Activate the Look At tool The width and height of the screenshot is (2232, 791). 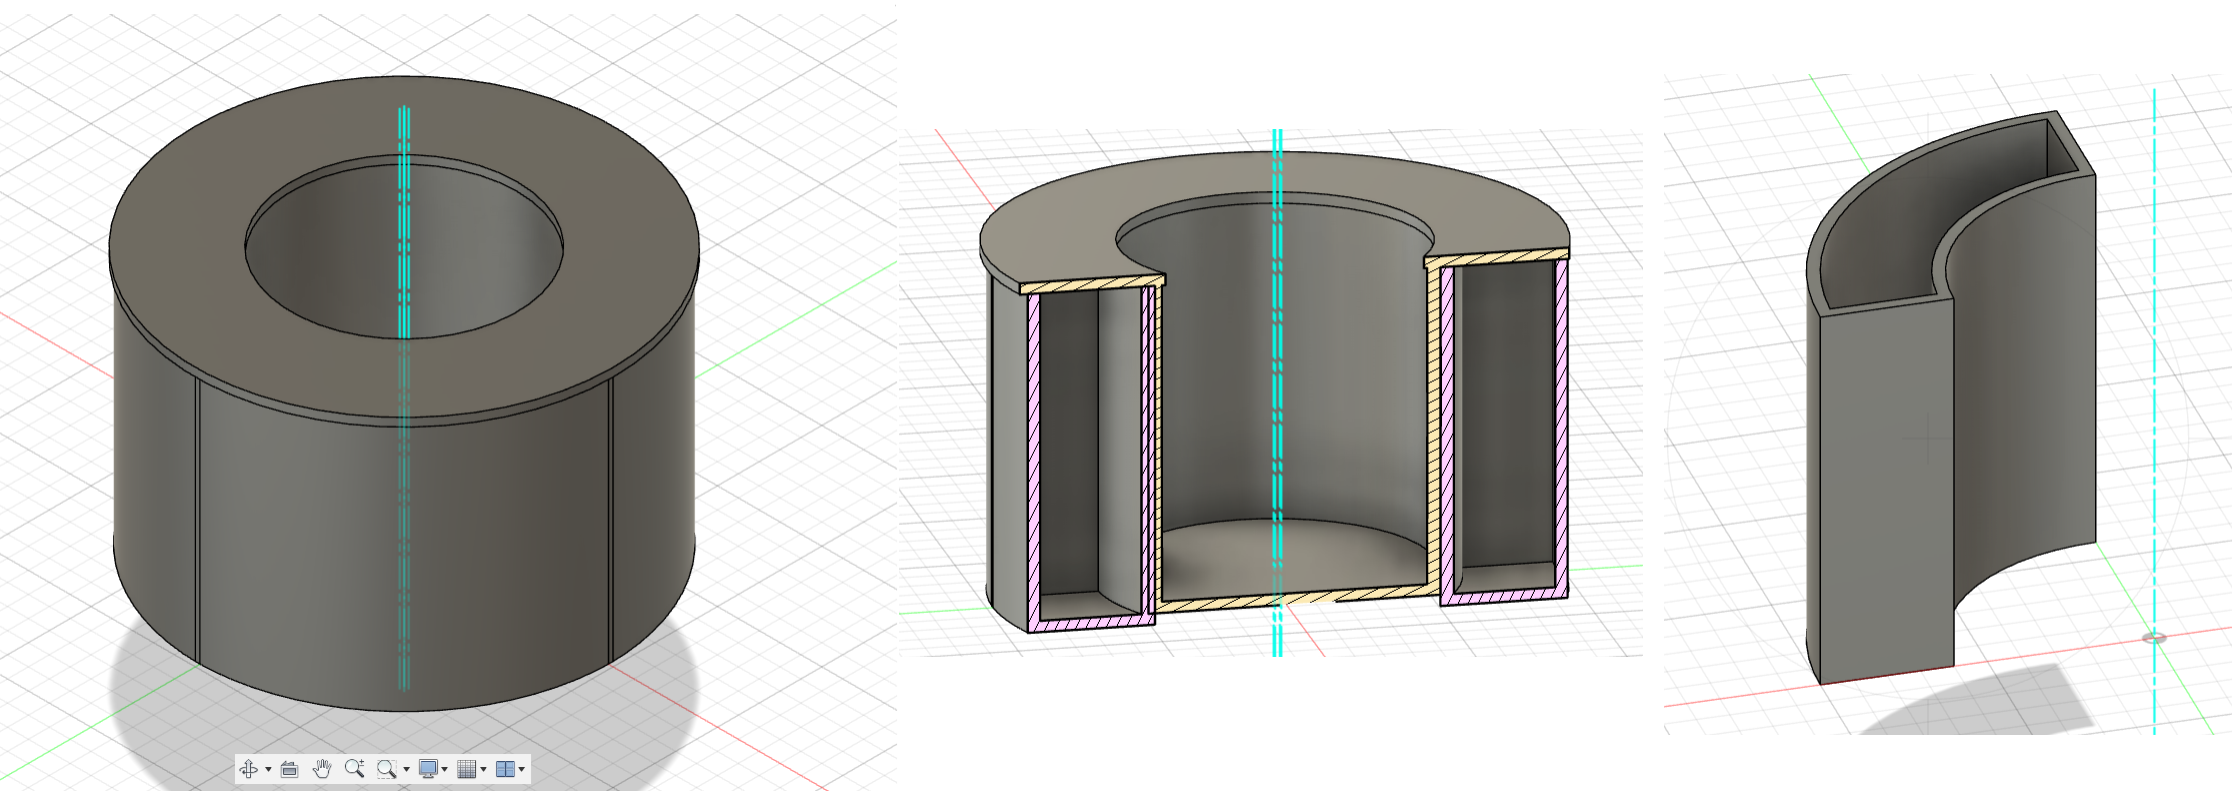(x=290, y=769)
